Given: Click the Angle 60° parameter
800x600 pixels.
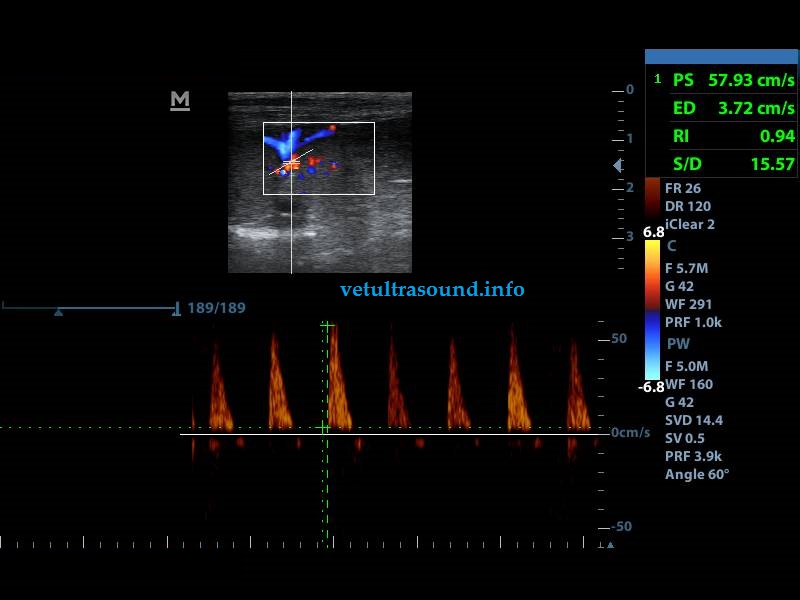Looking at the screenshot, I should coord(697,474).
